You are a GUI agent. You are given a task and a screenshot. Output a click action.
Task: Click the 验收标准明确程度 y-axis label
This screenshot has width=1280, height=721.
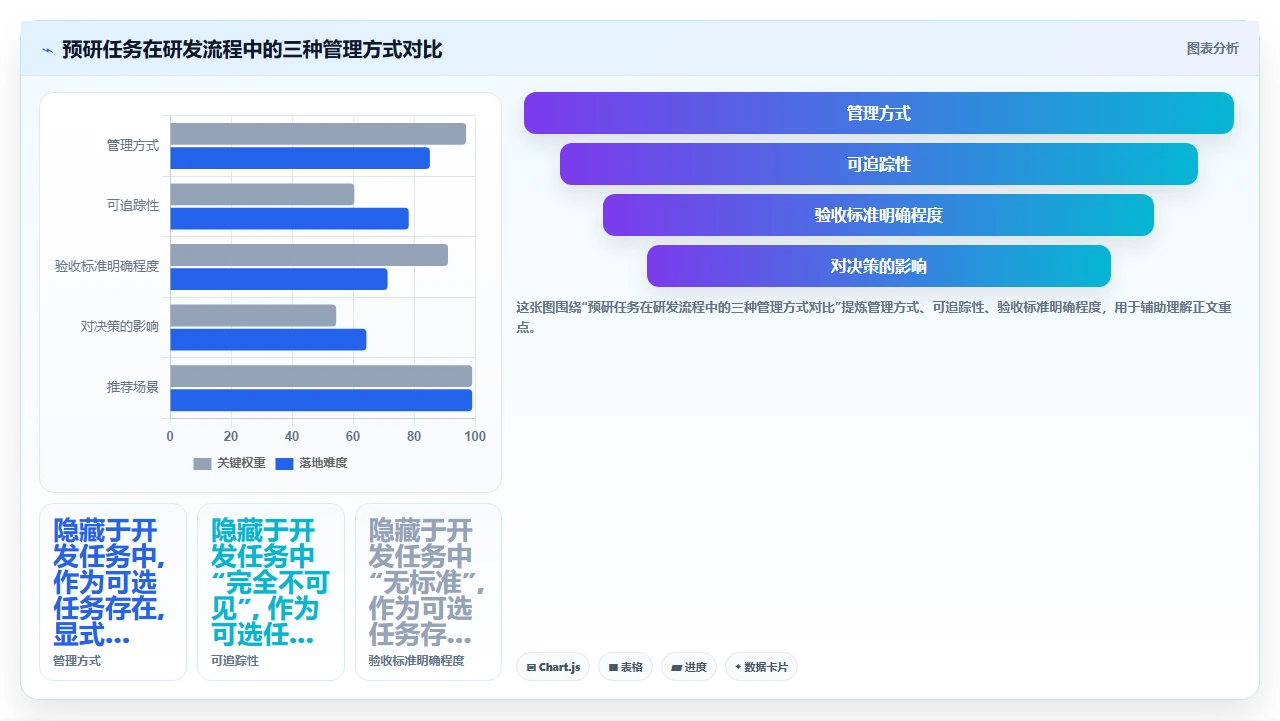click(107, 266)
